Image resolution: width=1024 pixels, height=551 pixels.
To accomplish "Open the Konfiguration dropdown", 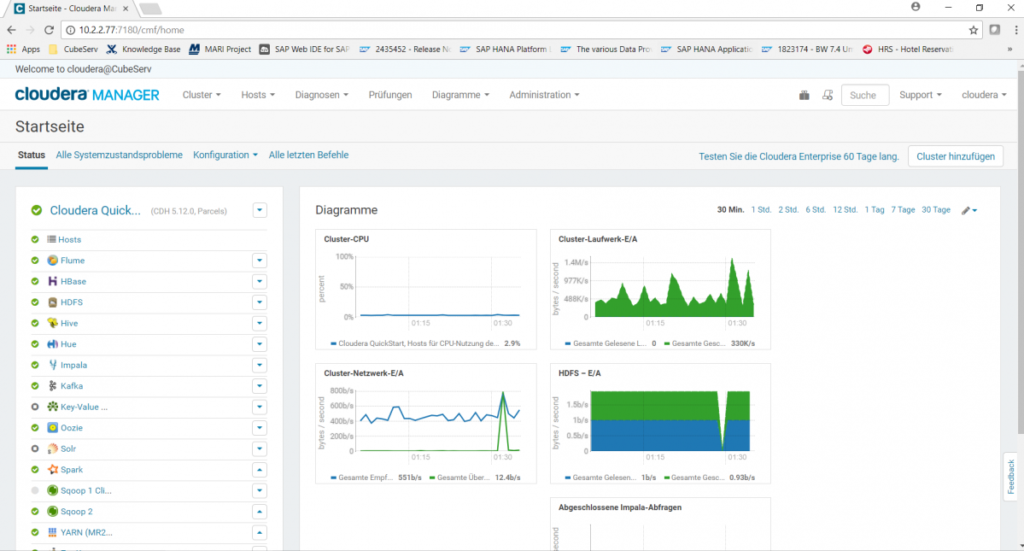I will coord(225,155).
